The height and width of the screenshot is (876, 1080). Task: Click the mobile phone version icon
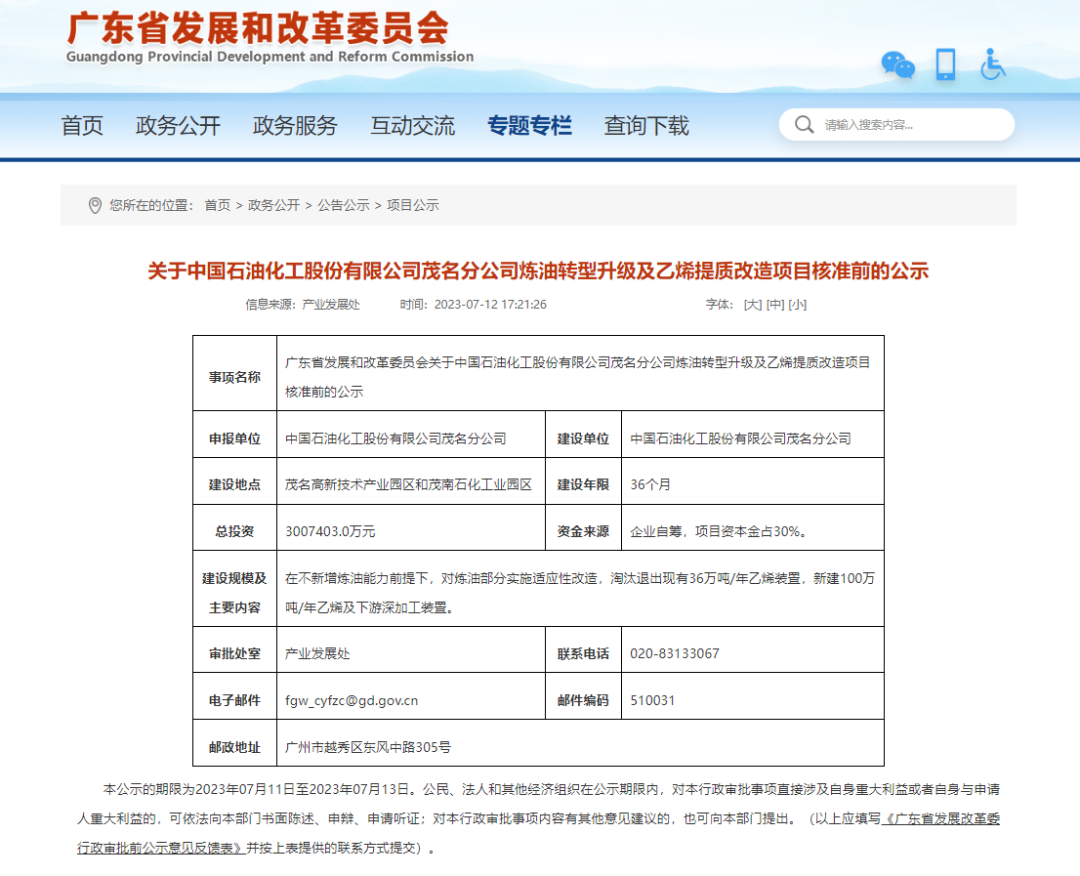coord(945,65)
